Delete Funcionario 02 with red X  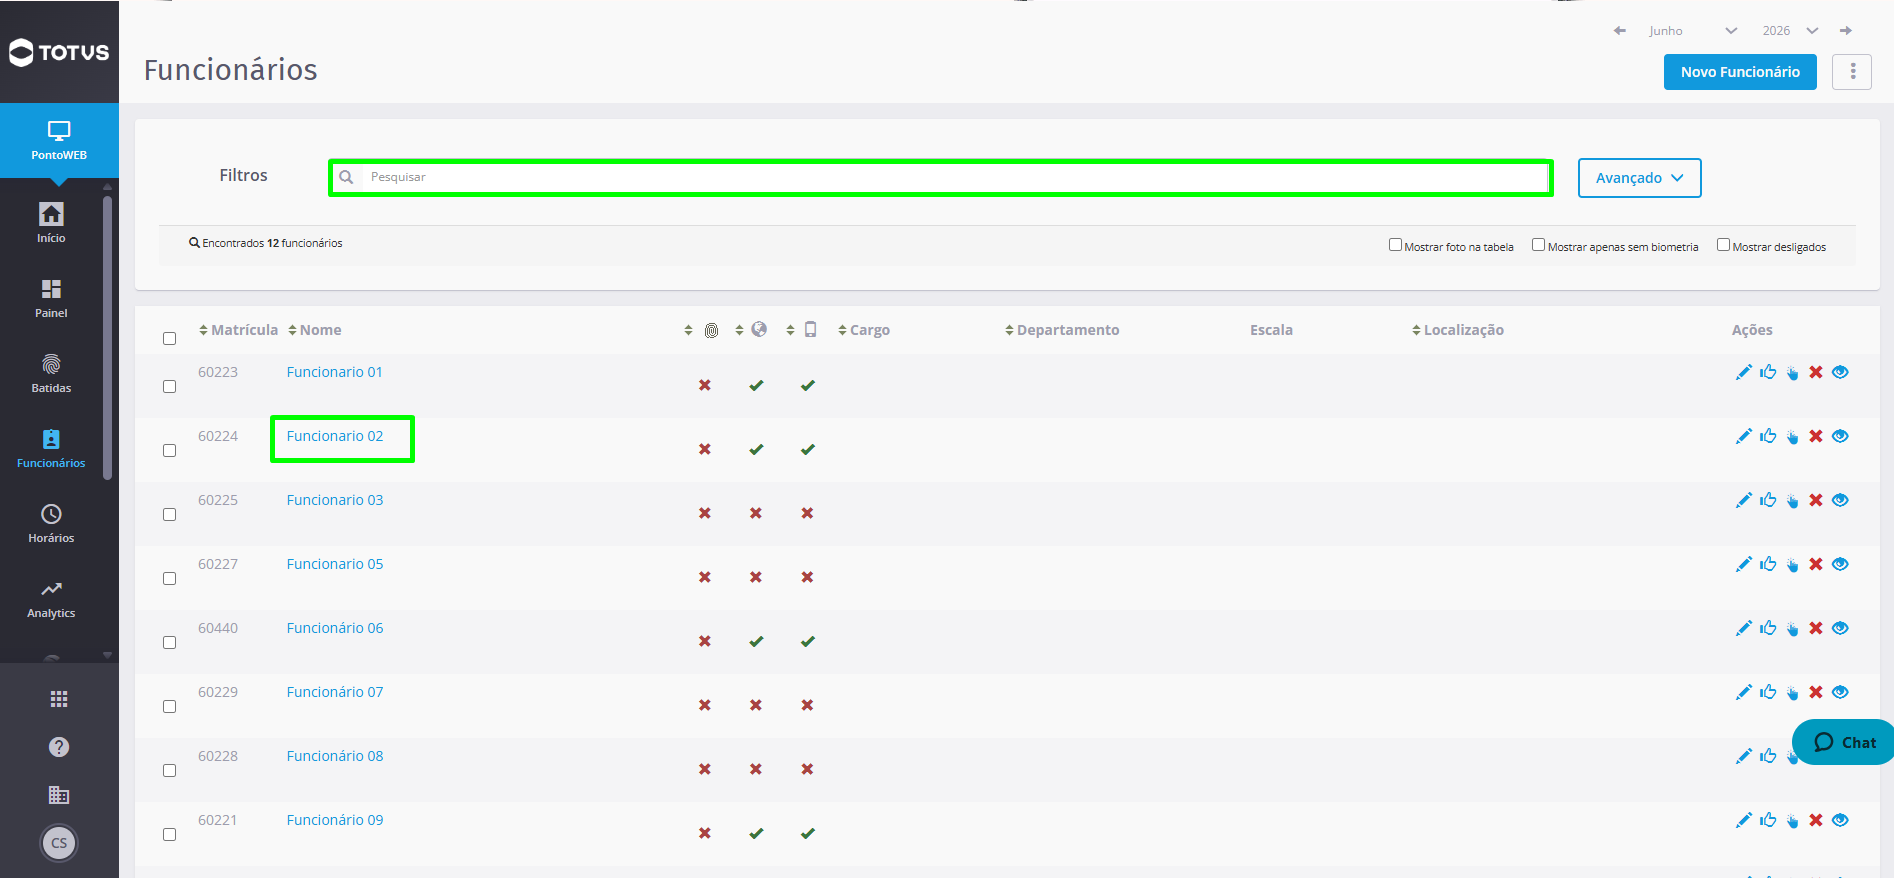(x=1816, y=436)
